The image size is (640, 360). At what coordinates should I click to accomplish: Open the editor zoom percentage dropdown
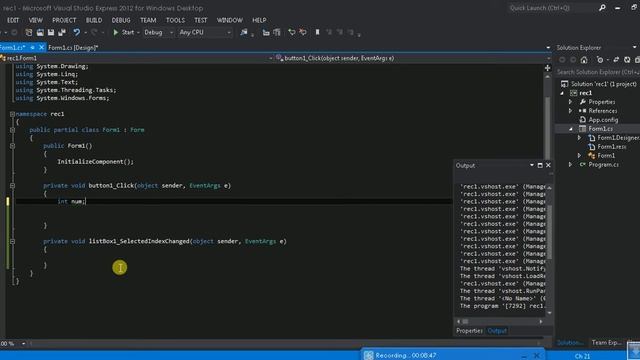pos(23,344)
